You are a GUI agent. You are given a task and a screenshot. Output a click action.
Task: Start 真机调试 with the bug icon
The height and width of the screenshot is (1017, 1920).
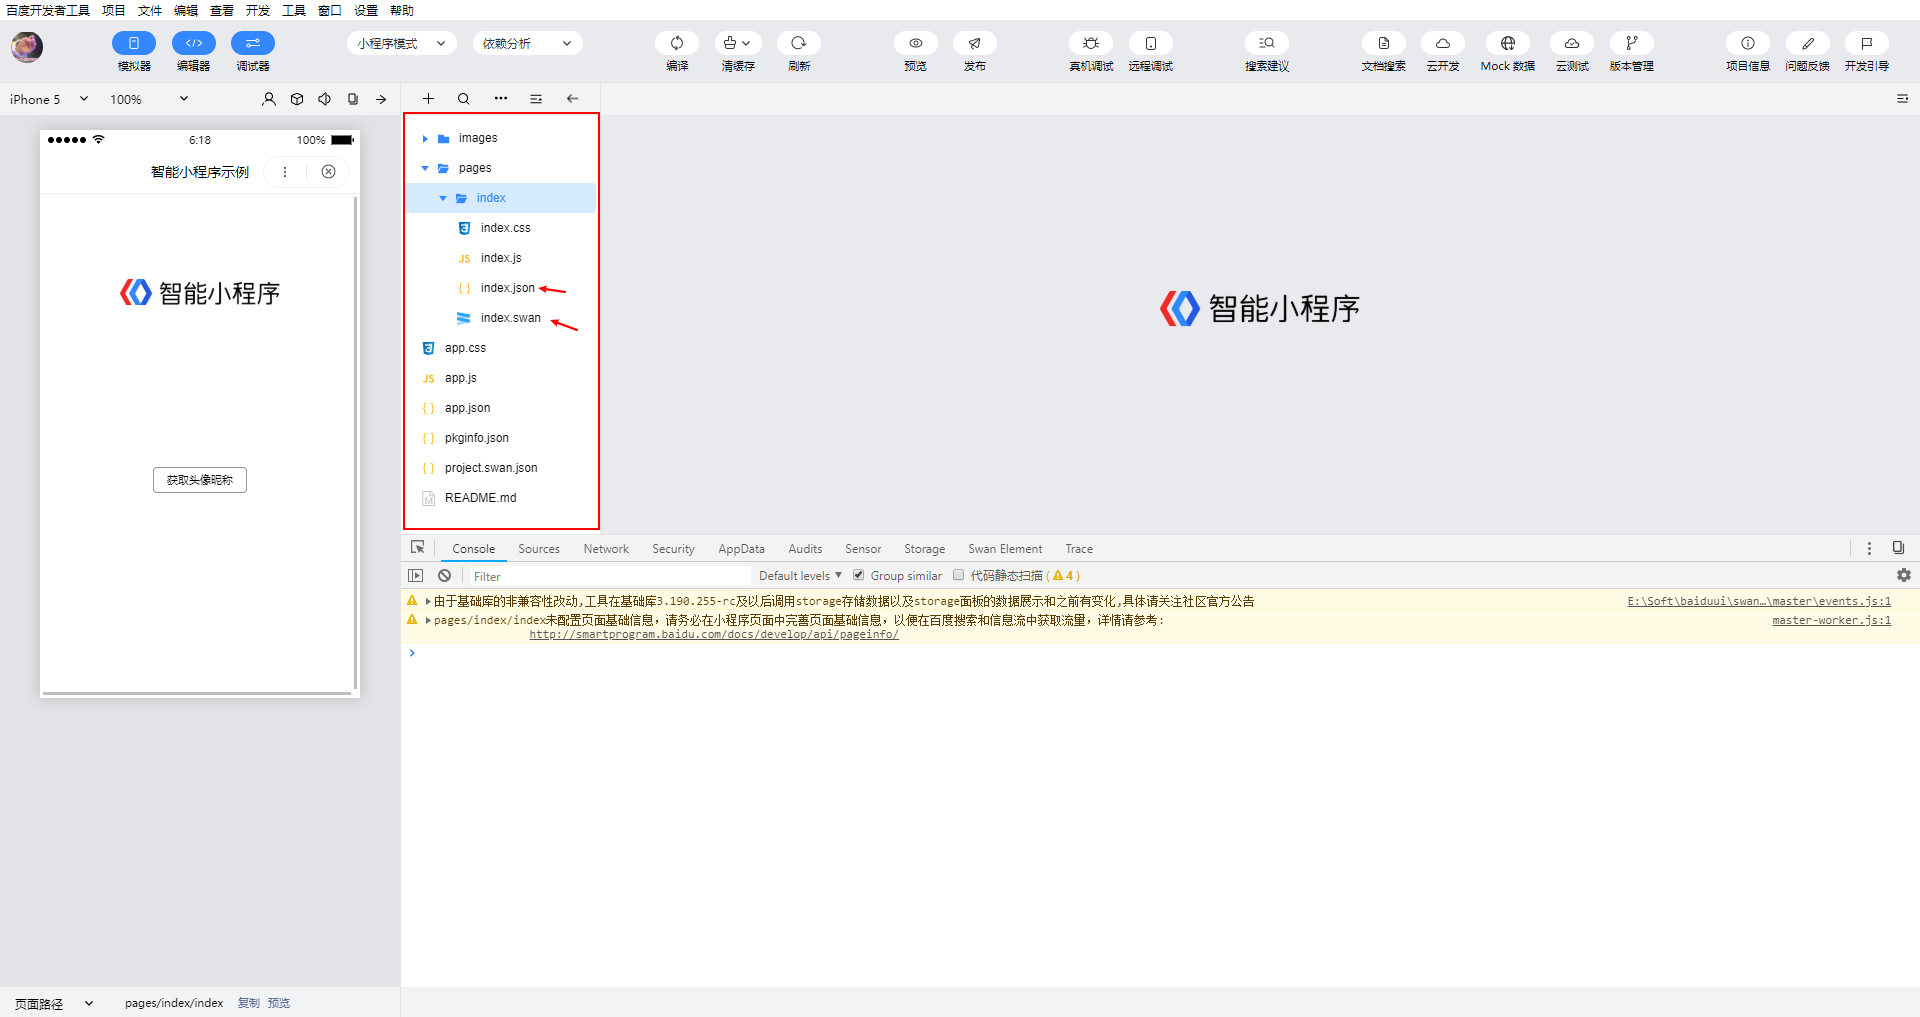click(1091, 43)
